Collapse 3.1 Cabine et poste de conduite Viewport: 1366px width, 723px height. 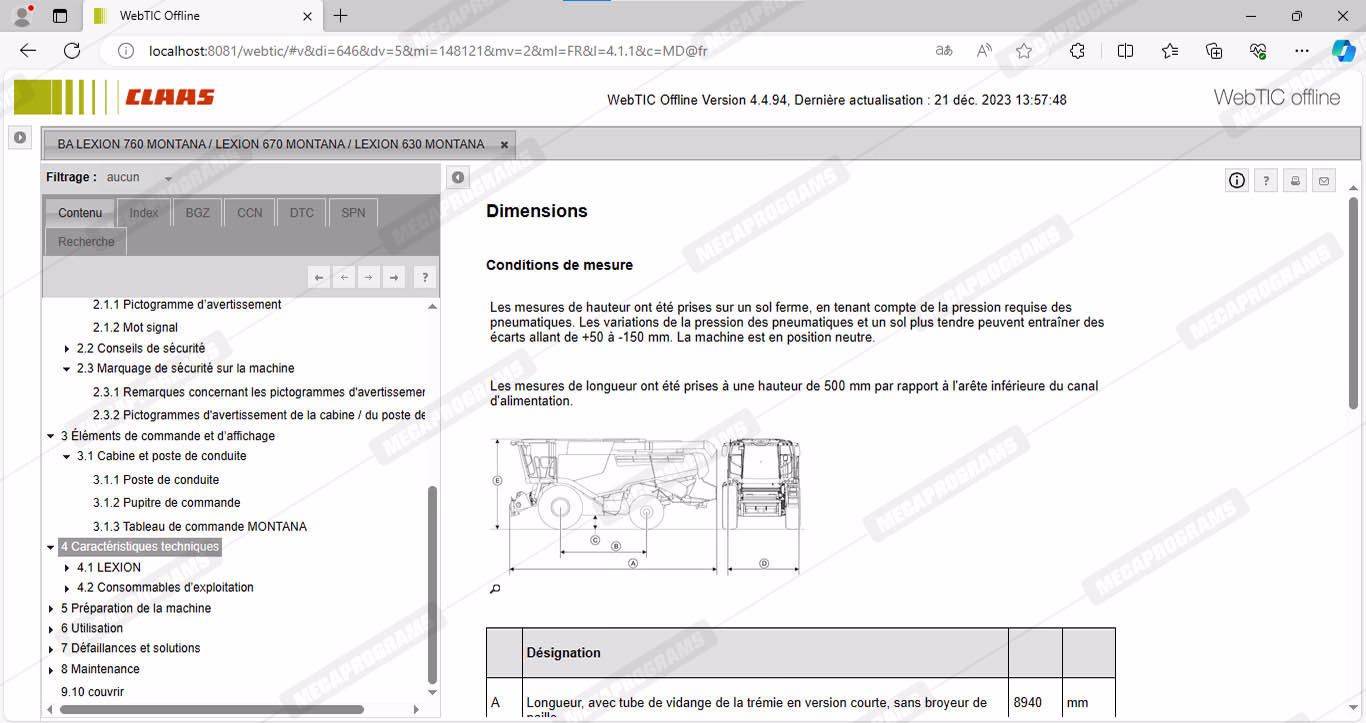(67, 457)
